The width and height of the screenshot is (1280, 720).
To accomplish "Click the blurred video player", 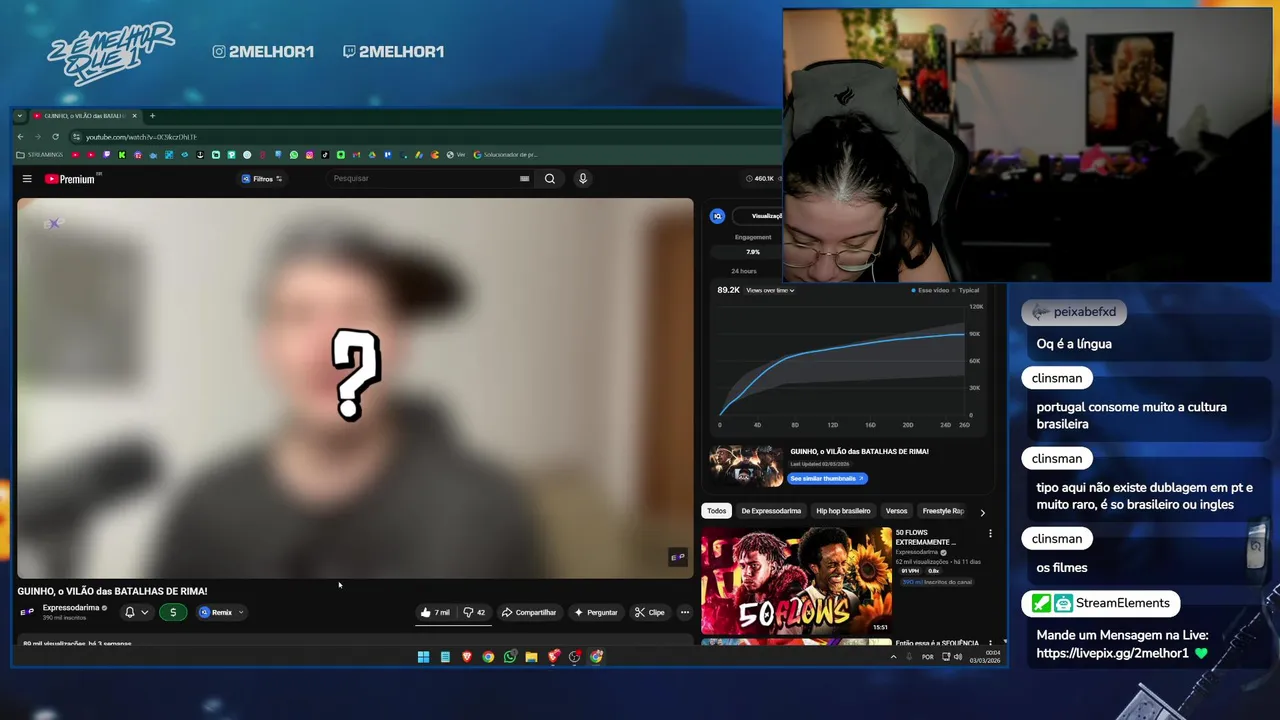I will coord(355,388).
